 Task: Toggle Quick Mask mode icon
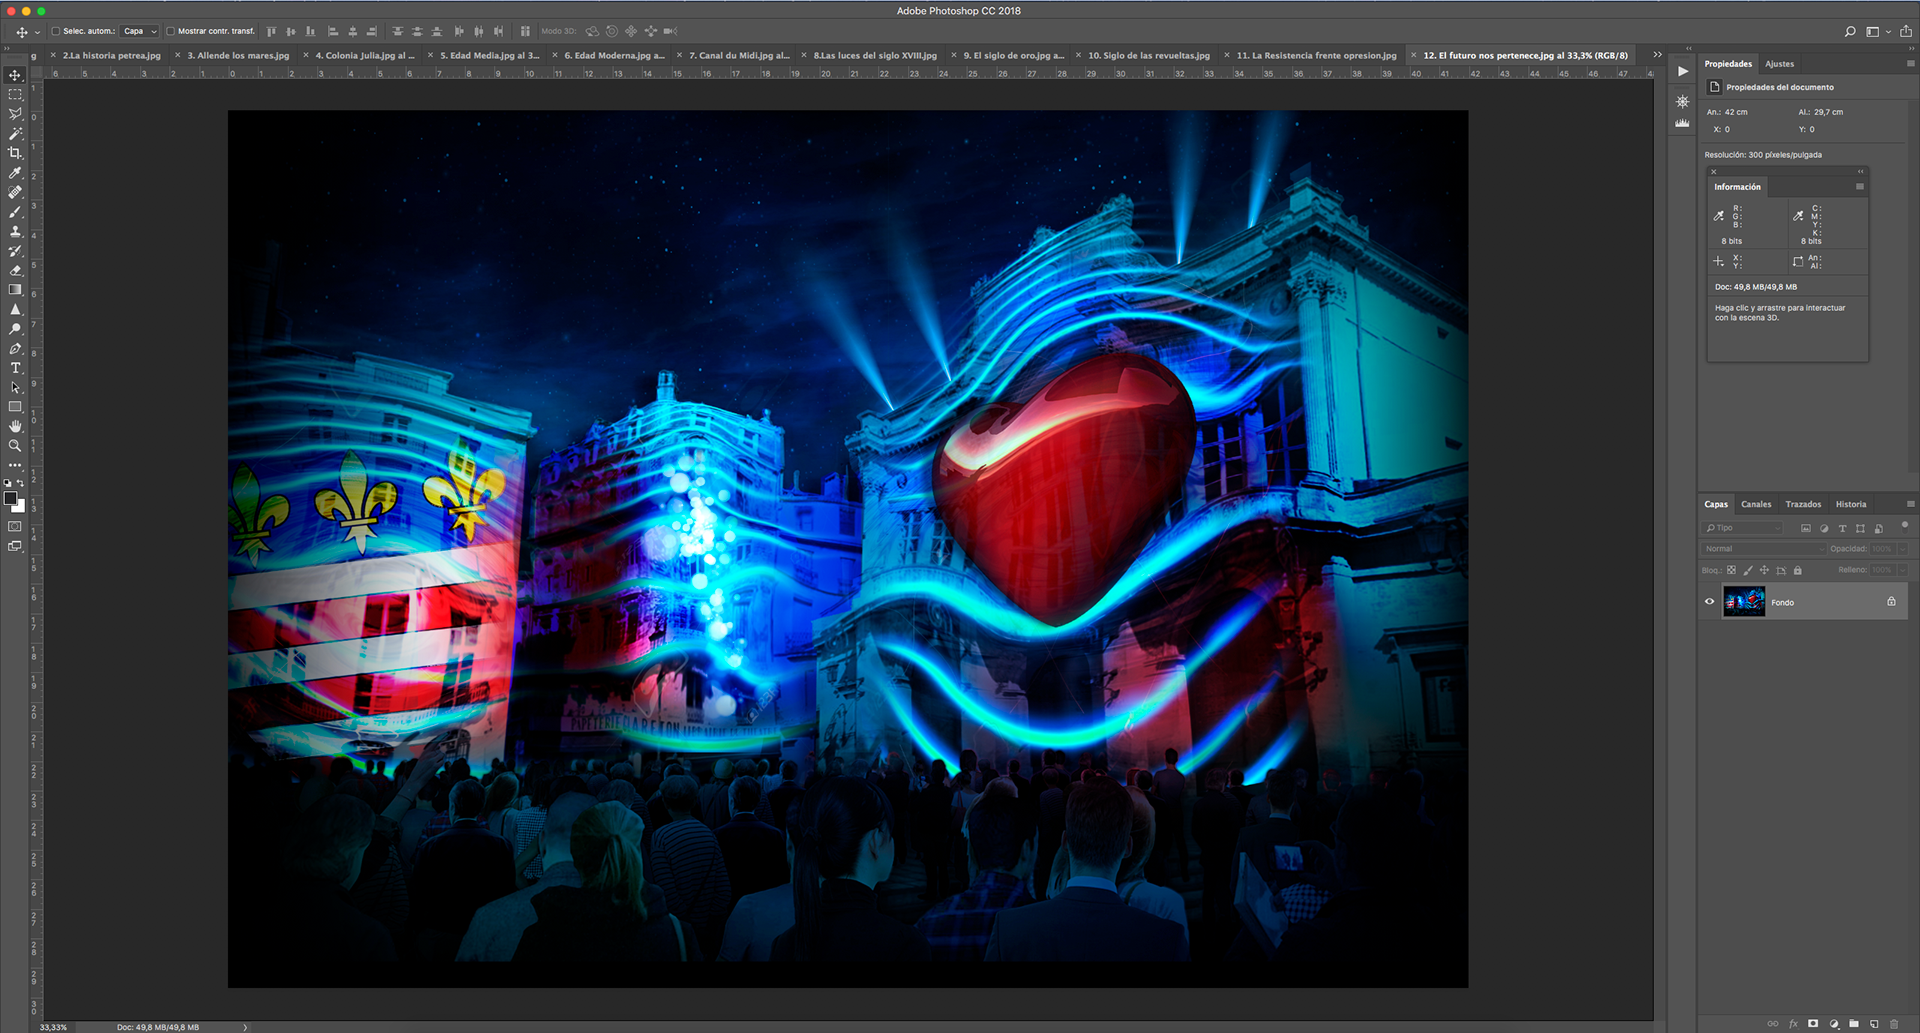15,526
